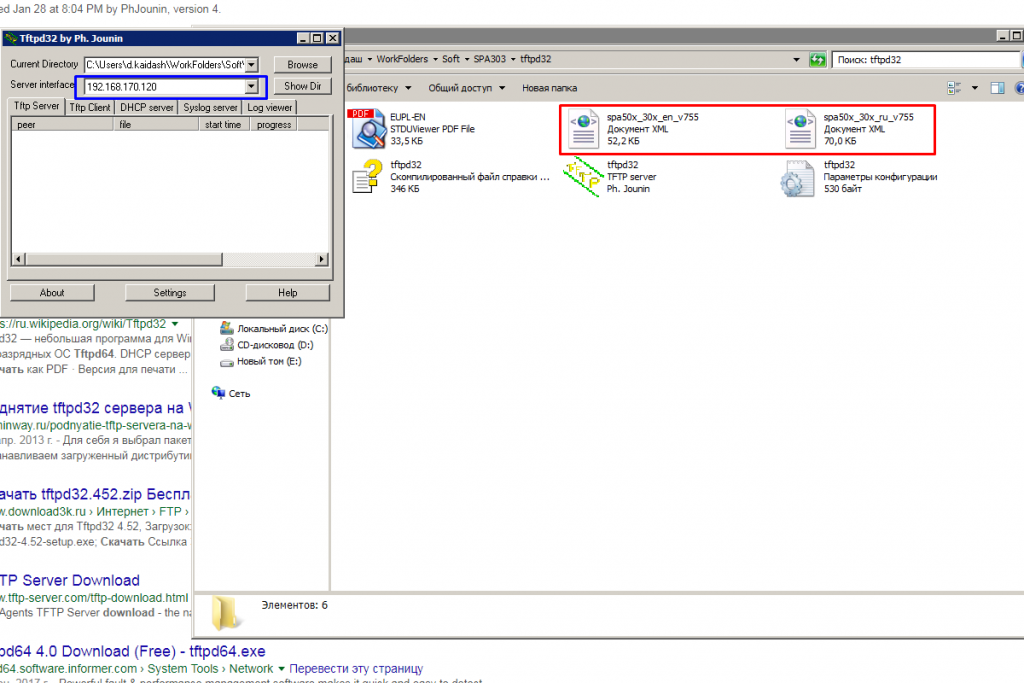Click the CD-дисковод (D:) drive icon
The height and width of the screenshot is (683, 1024).
pos(227,344)
